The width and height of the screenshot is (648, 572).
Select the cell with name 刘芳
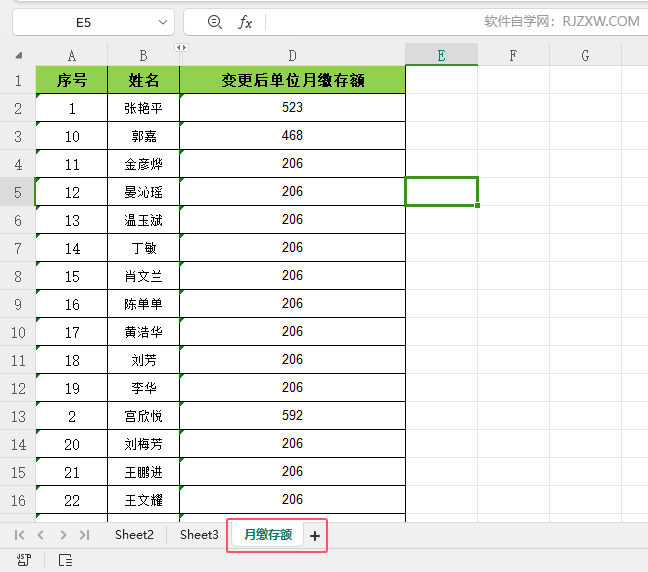coord(143,360)
